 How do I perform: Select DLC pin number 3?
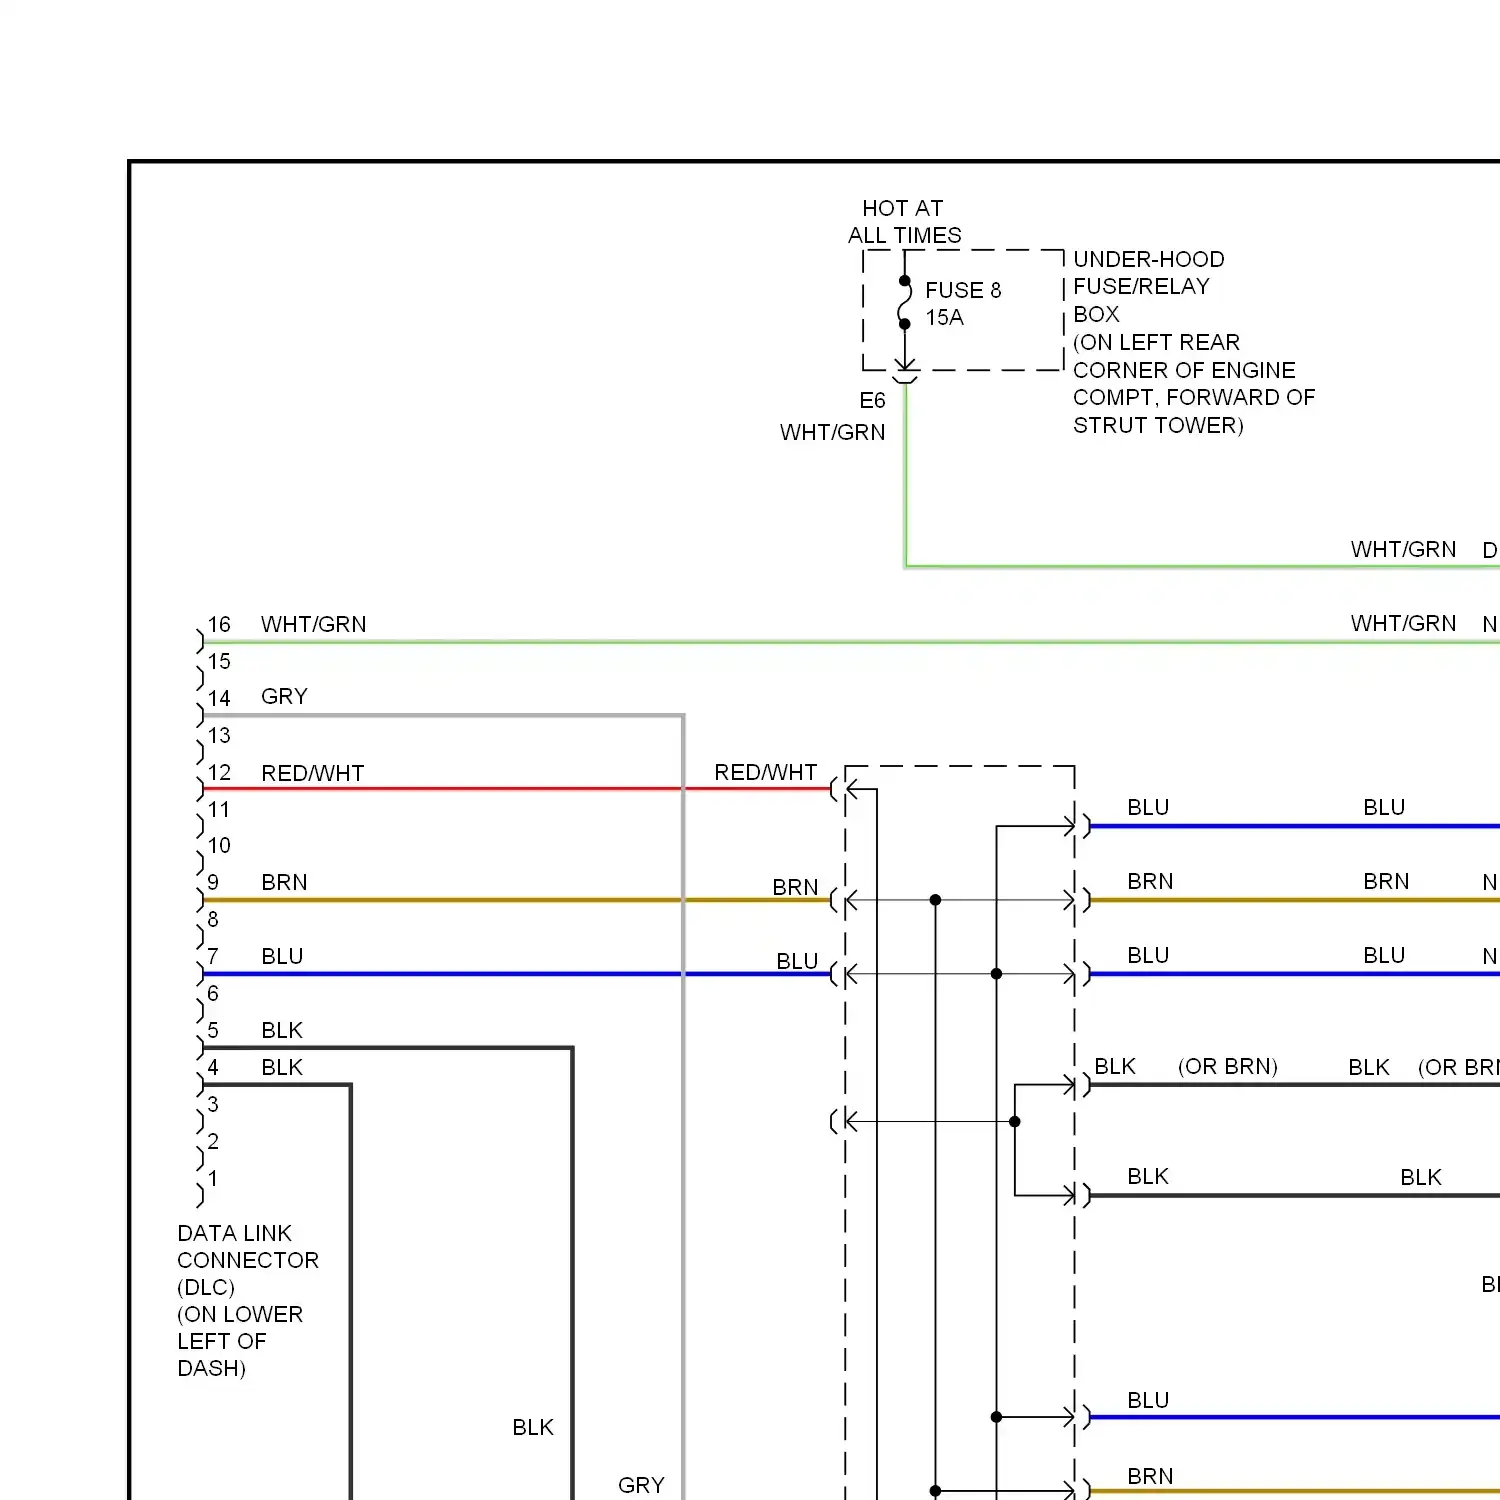point(213,1105)
